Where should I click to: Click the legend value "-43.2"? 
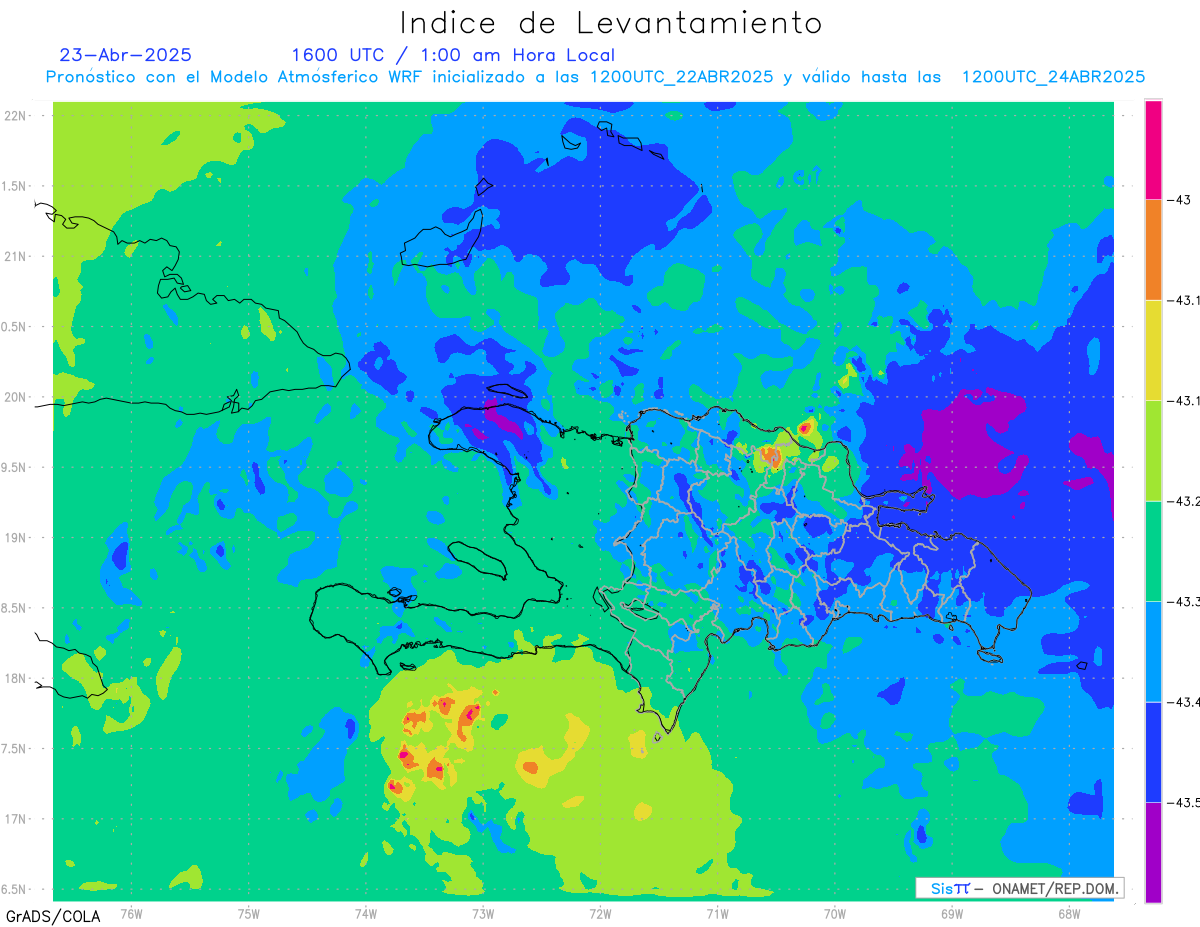(x=1185, y=501)
